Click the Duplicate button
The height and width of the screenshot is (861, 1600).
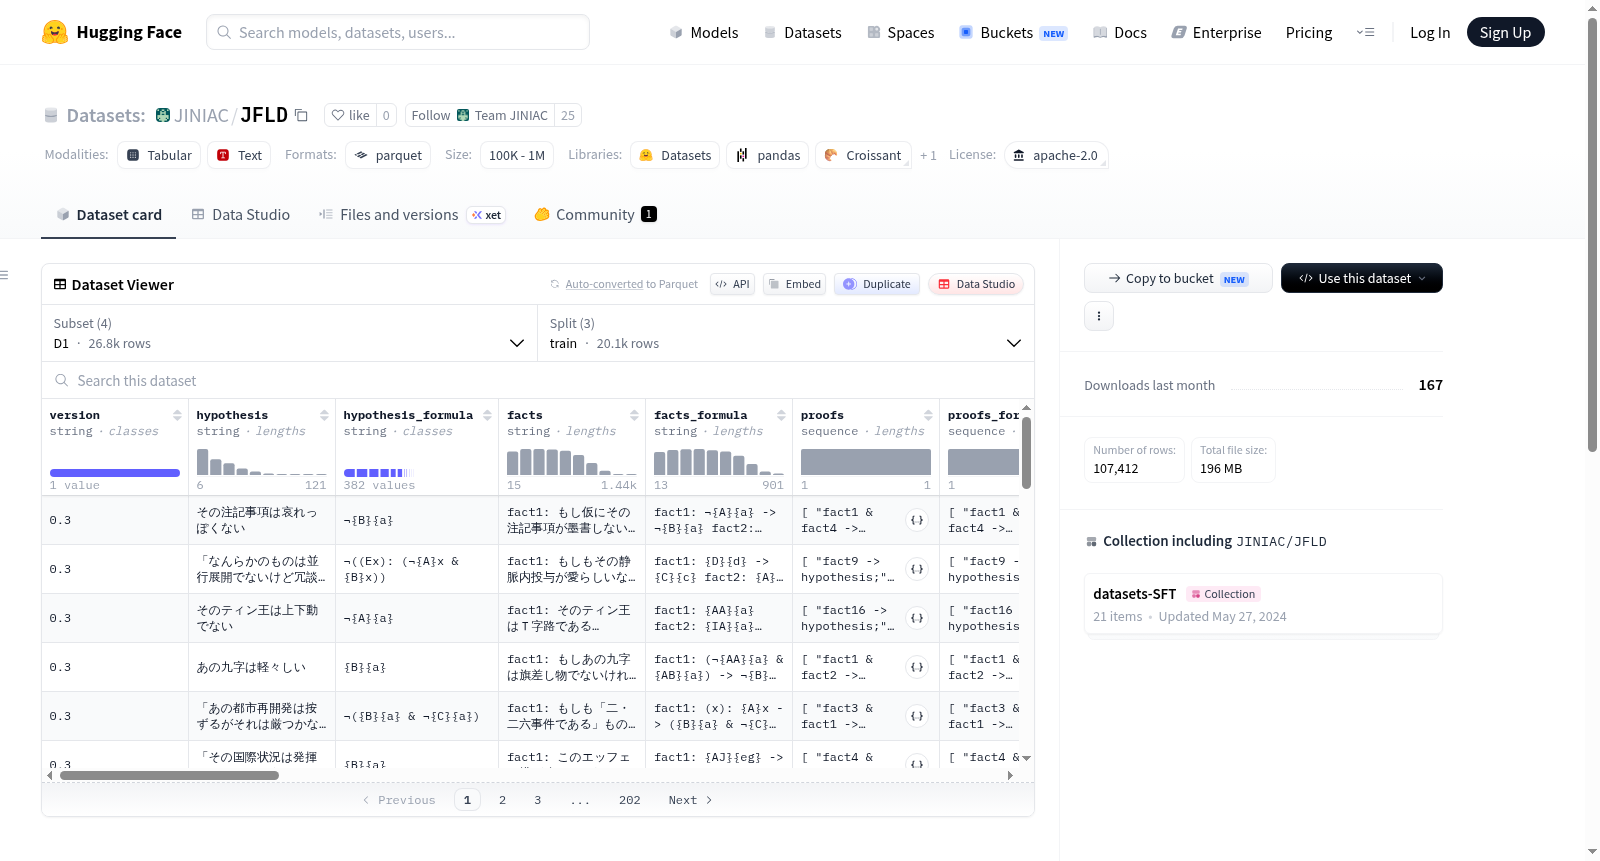[x=877, y=284]
